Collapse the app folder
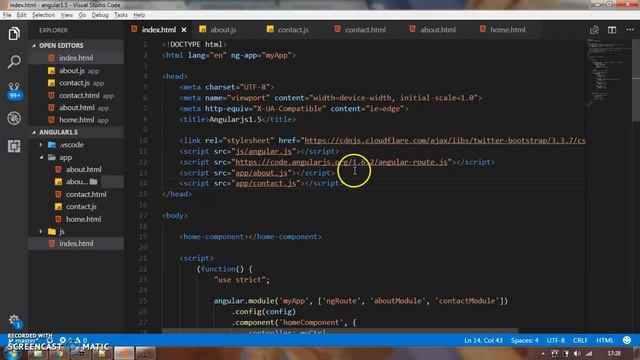The height and width of the screenshot is (360, 640). (76, 158)
